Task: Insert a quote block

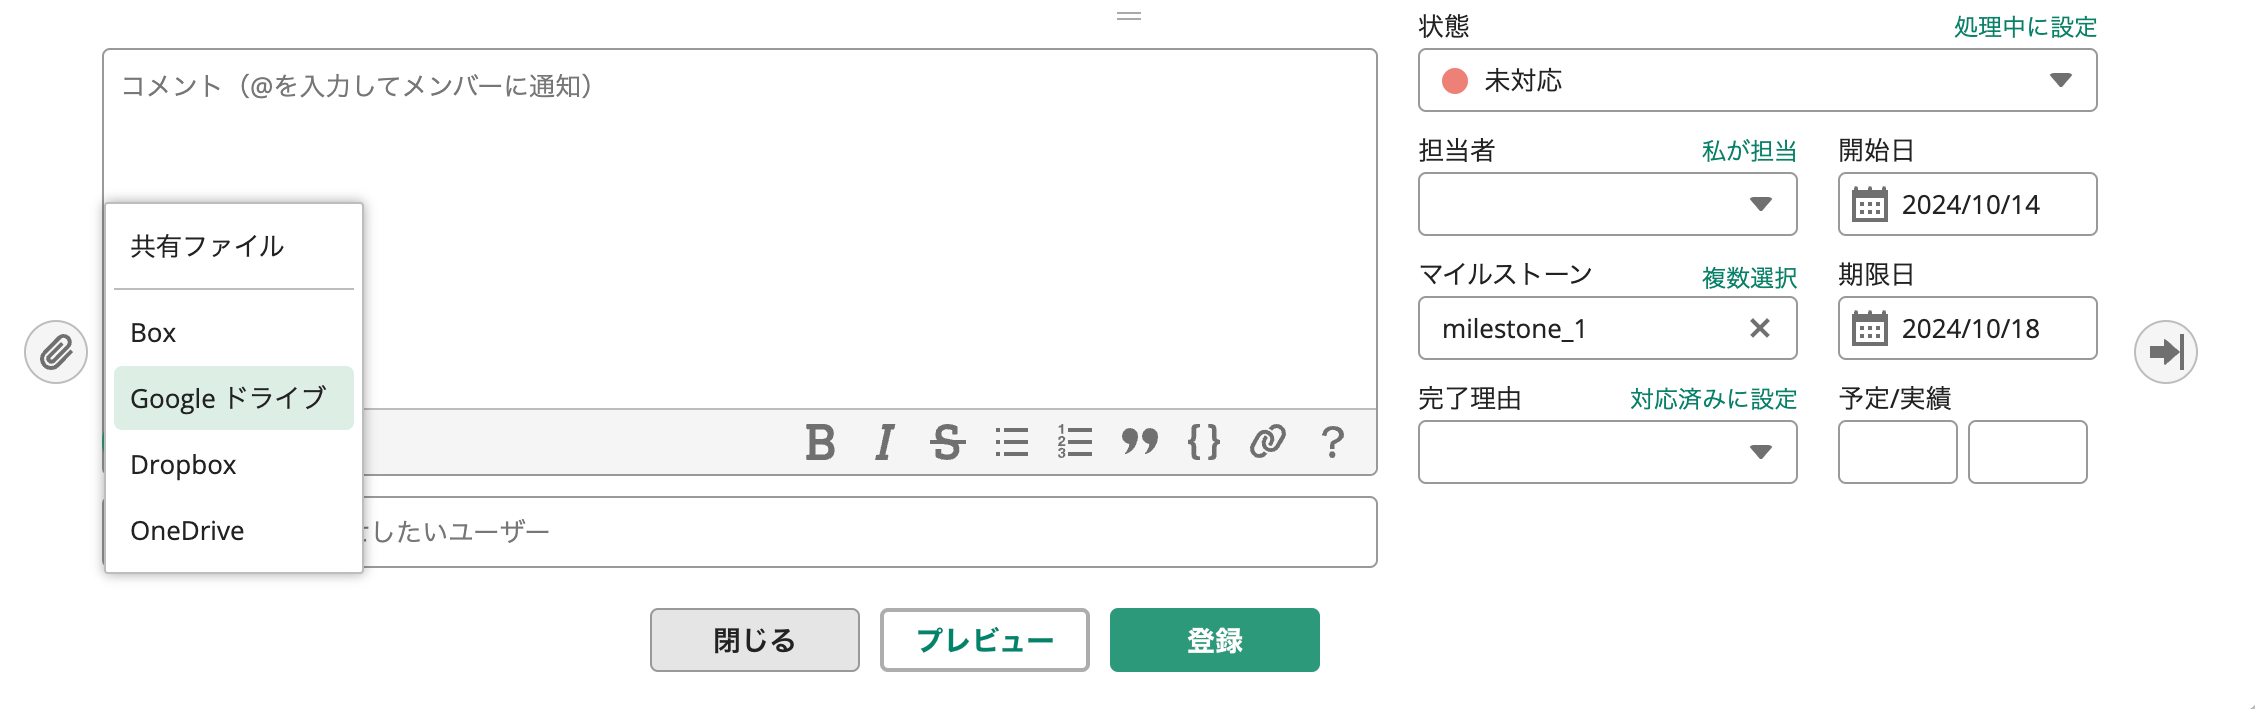Action: point(1140,442)
